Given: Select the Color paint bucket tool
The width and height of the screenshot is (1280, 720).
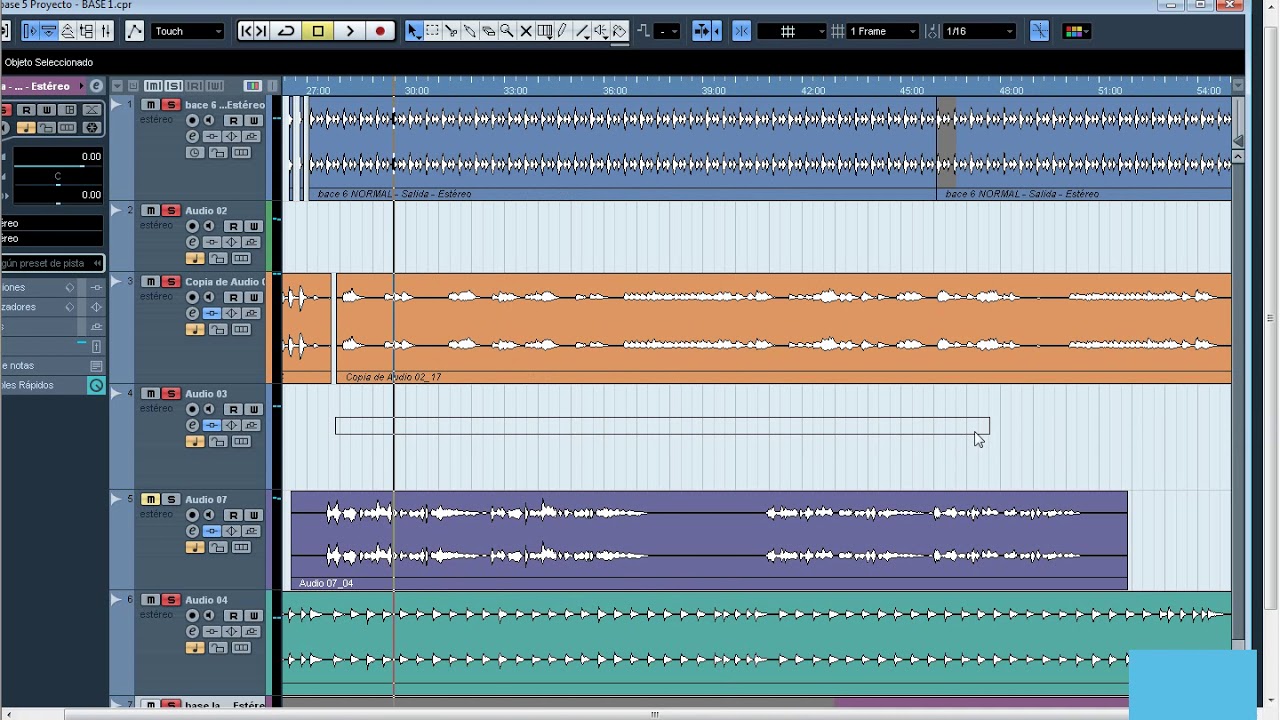Looking at the screenshot, I should tap(620, 31).
